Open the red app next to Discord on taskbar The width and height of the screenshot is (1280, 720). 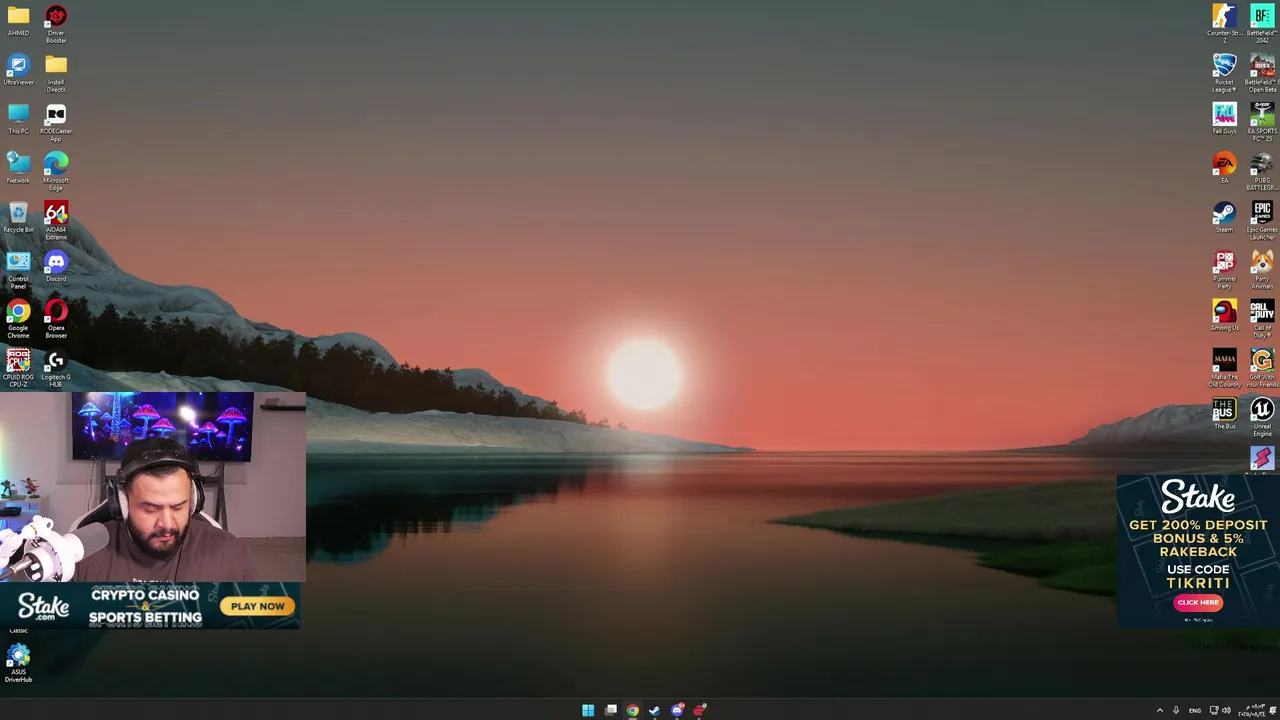tap(700, 710)
